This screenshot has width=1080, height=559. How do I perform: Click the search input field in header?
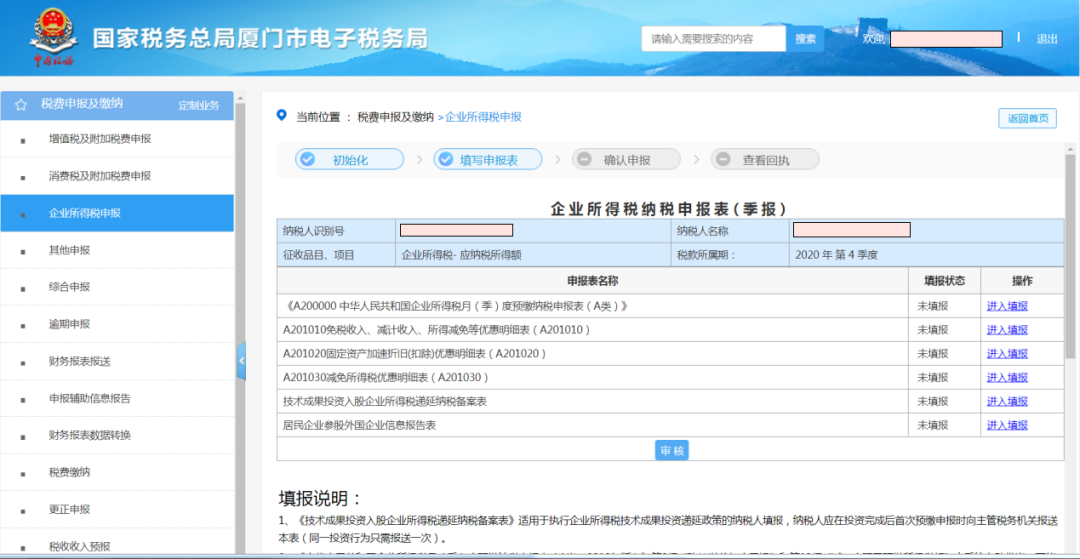(x=712, y=39)
